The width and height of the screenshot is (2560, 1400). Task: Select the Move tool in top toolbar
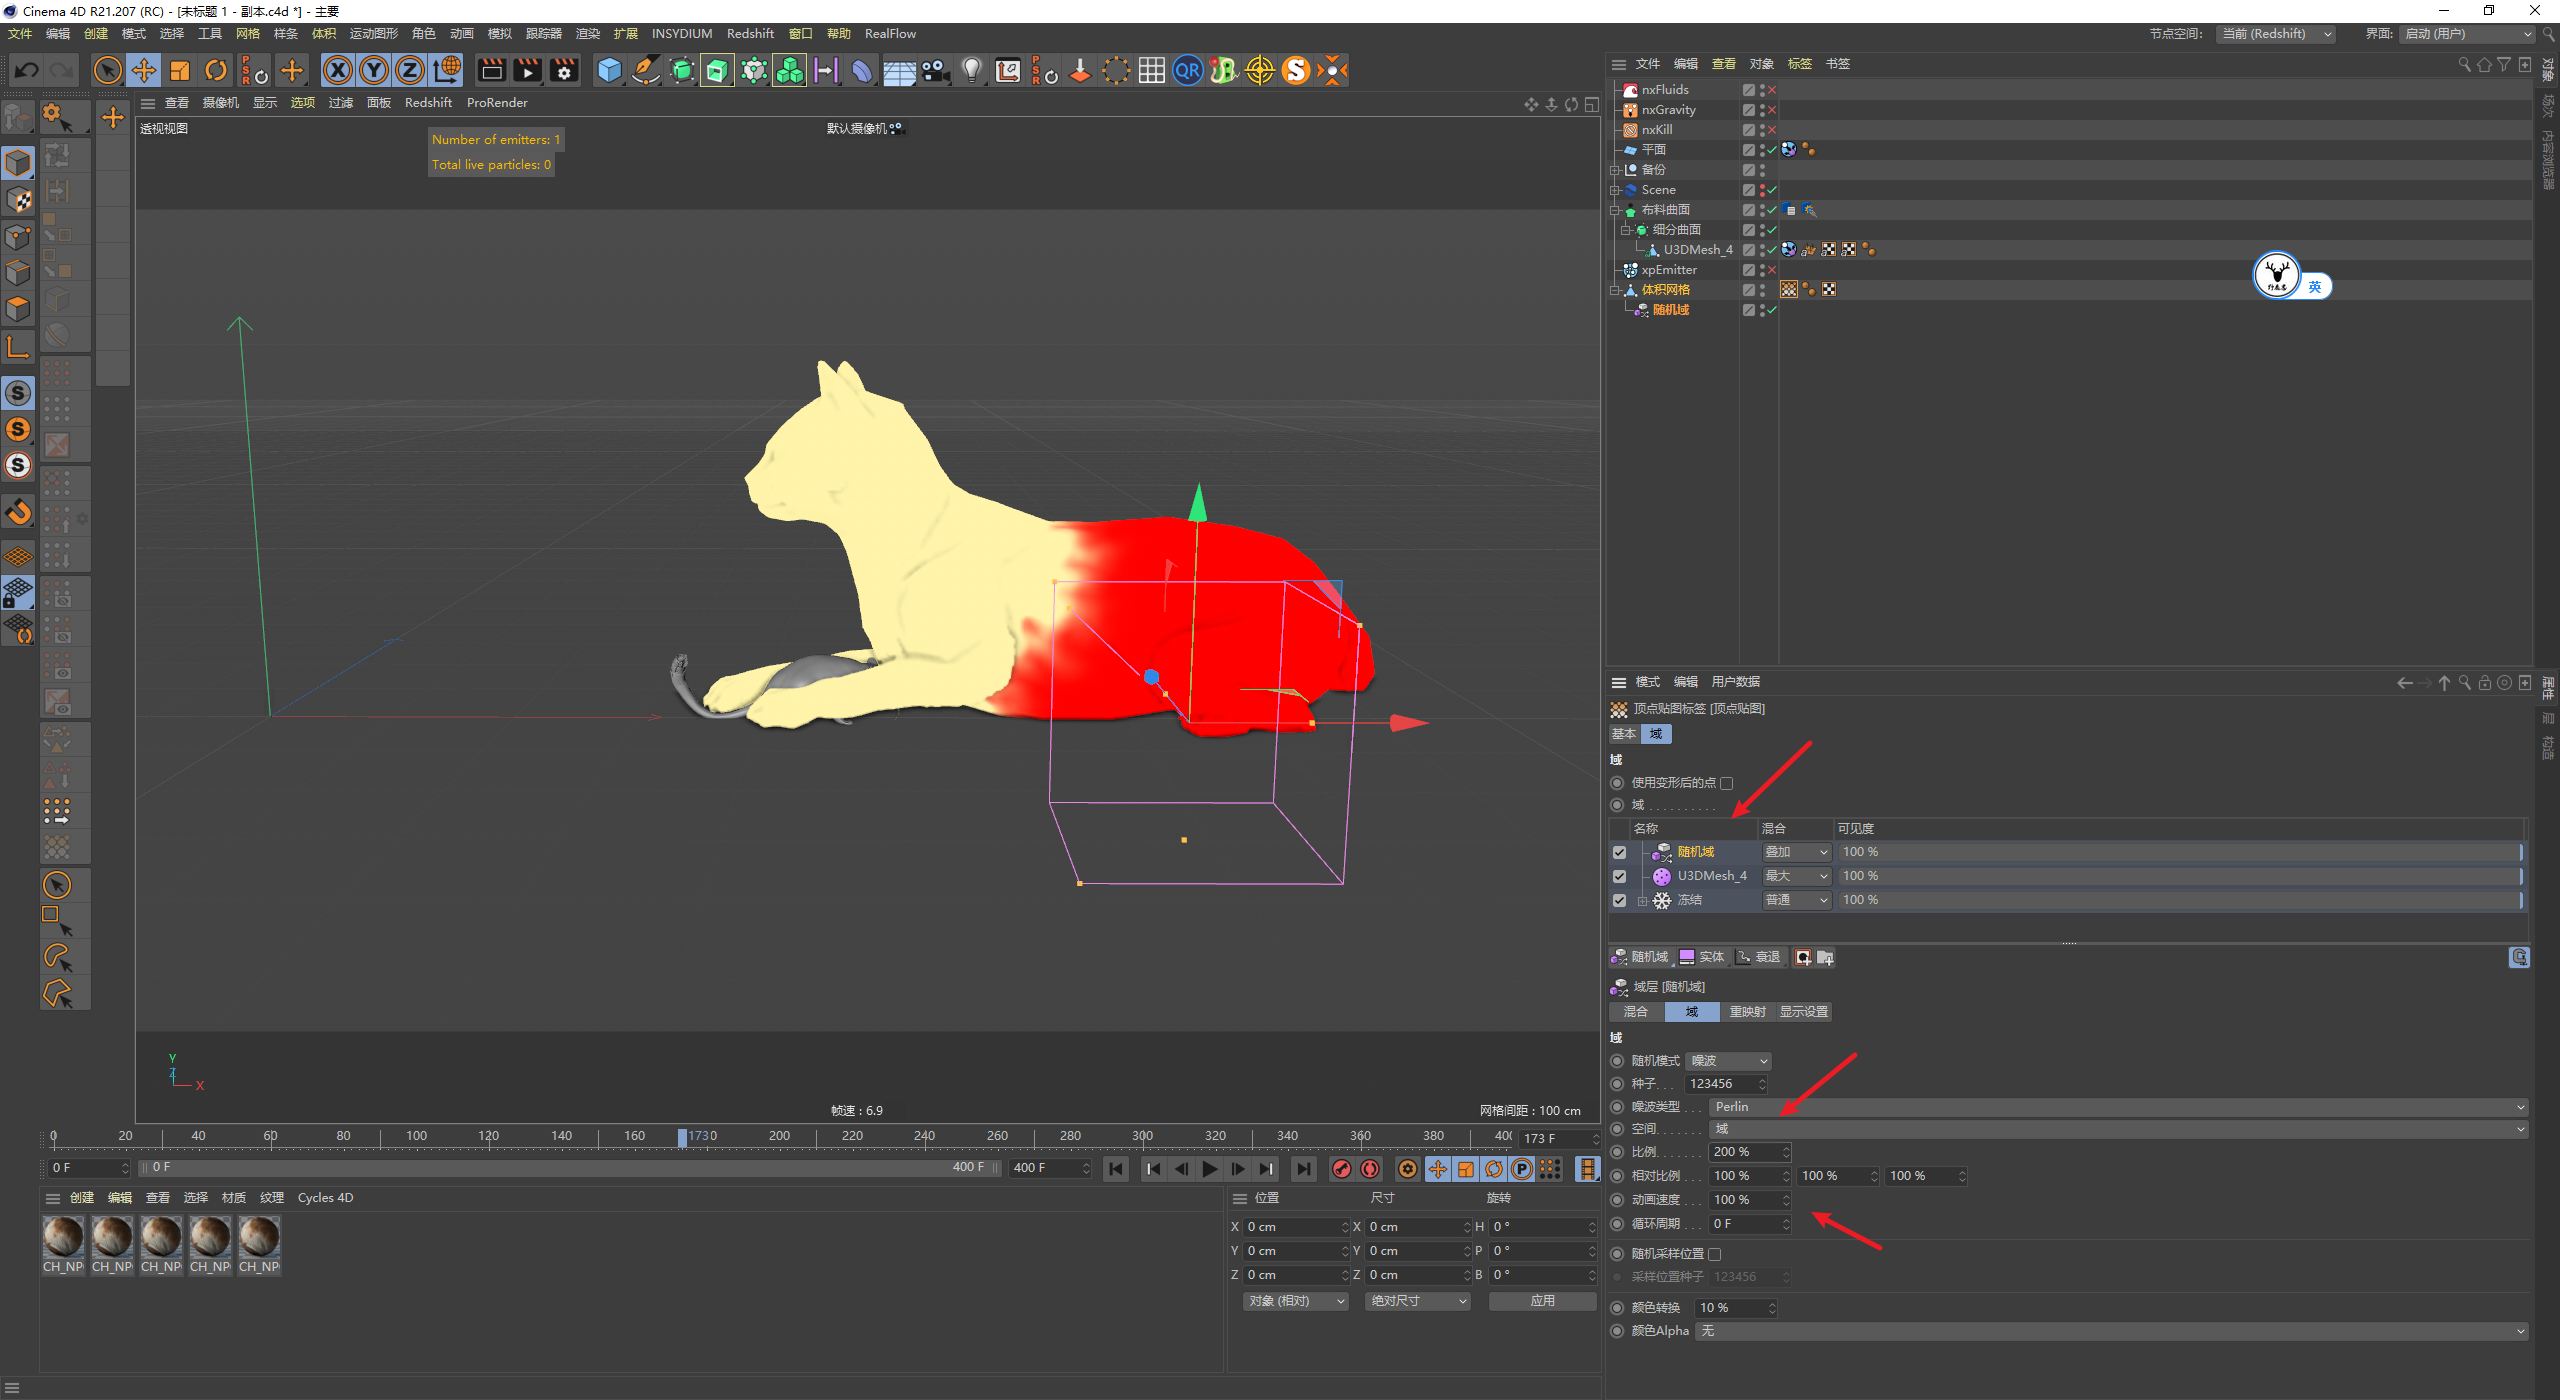[144, 70]
